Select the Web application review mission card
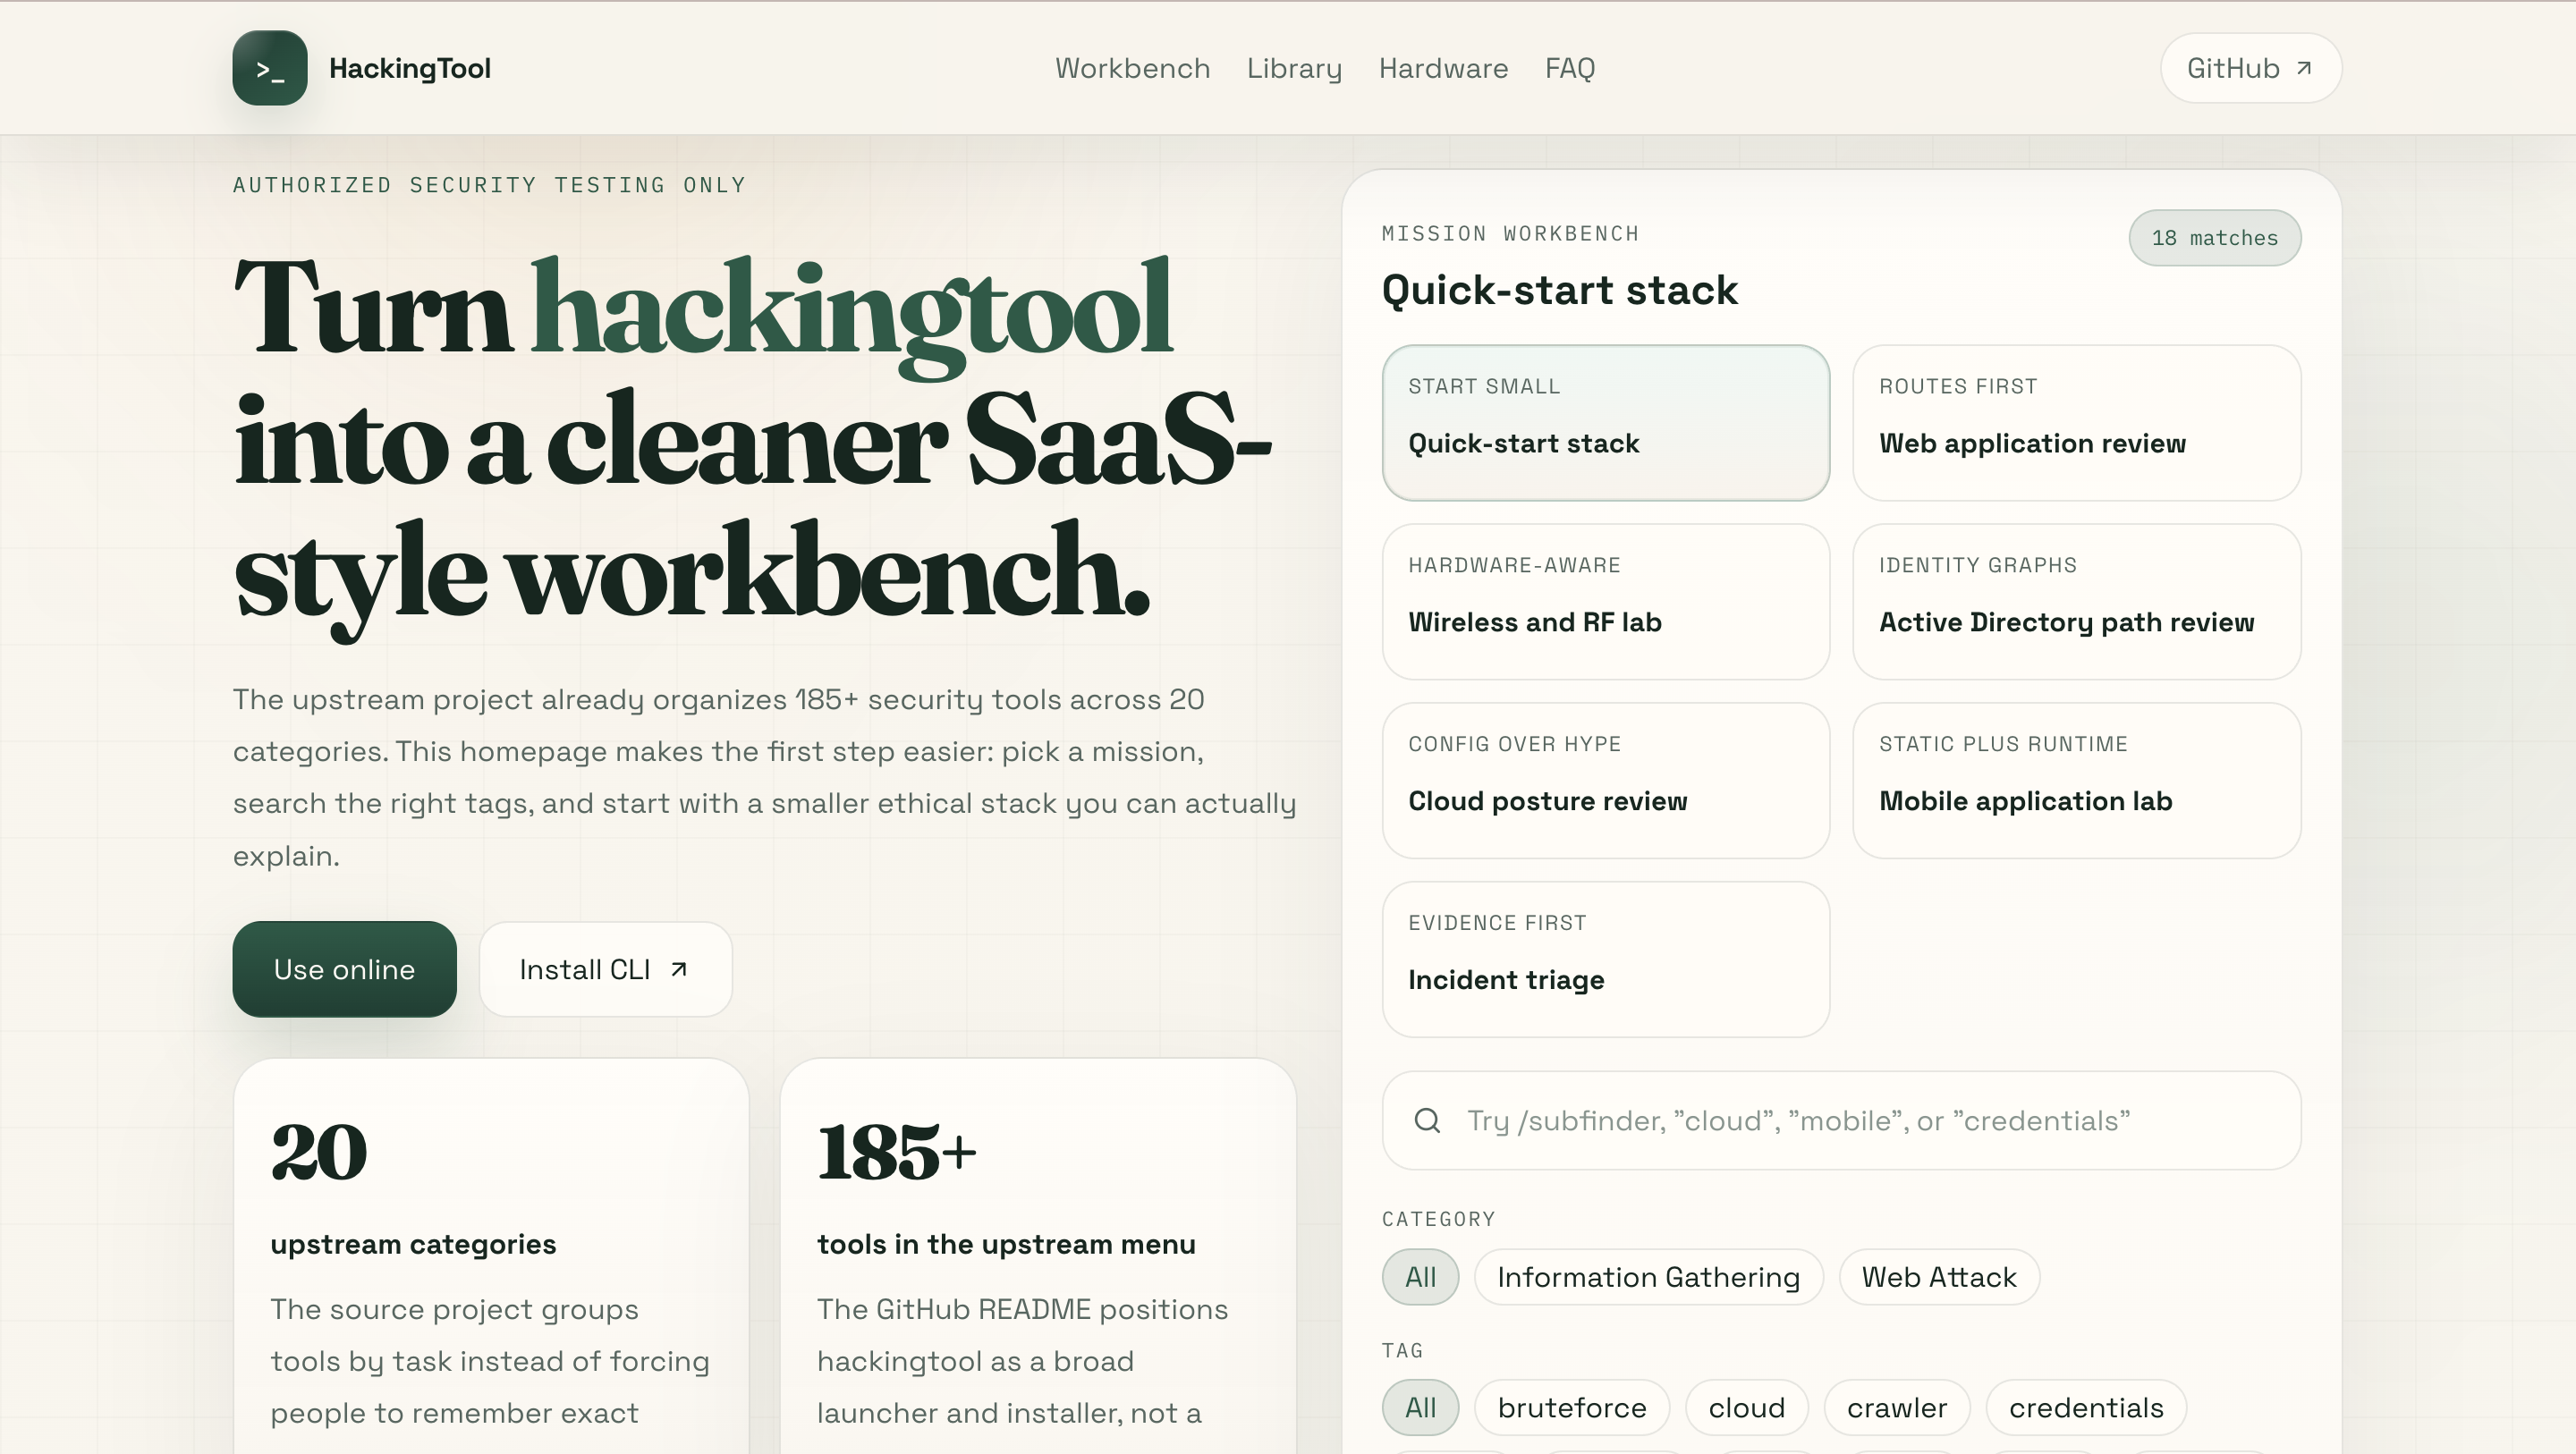2576x1454 pixels. pos(2077,424)
